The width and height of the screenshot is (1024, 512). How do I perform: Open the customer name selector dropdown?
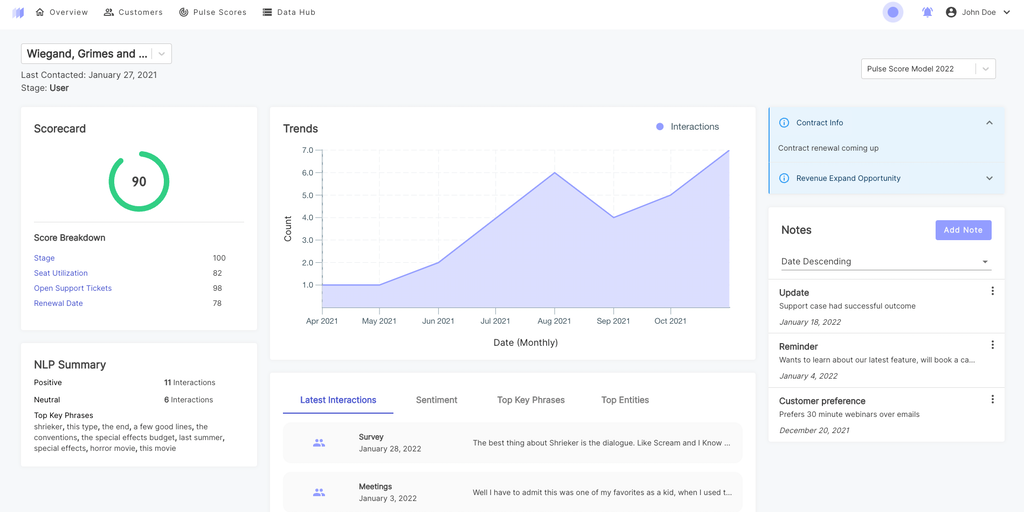[163, 54]
